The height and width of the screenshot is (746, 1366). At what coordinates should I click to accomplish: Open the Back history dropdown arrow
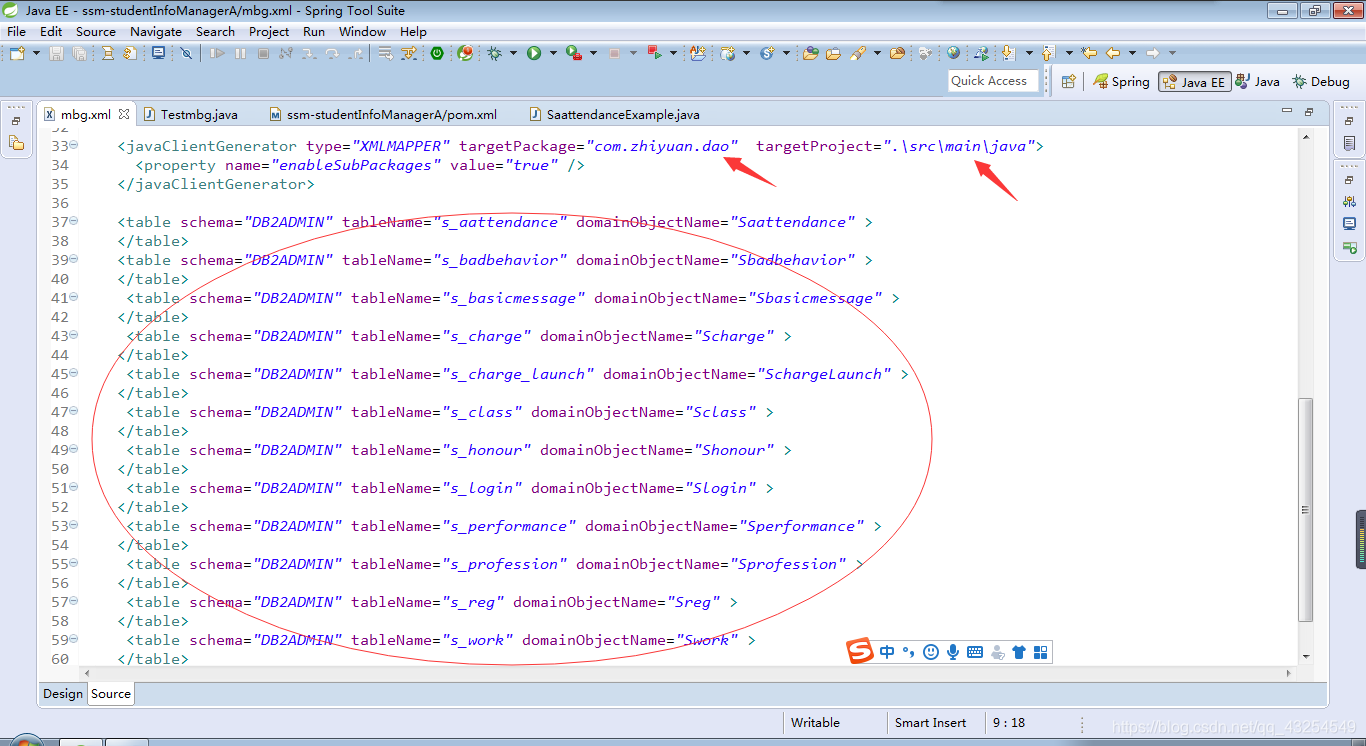1132,53
